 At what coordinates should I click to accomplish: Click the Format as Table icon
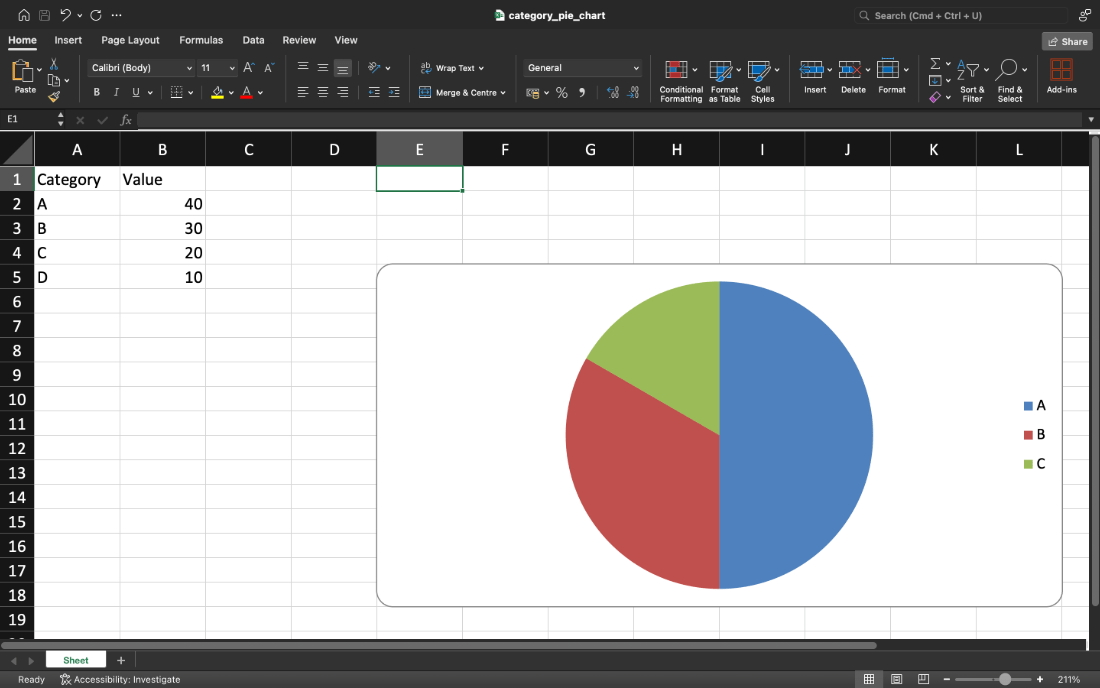point(720,70)
